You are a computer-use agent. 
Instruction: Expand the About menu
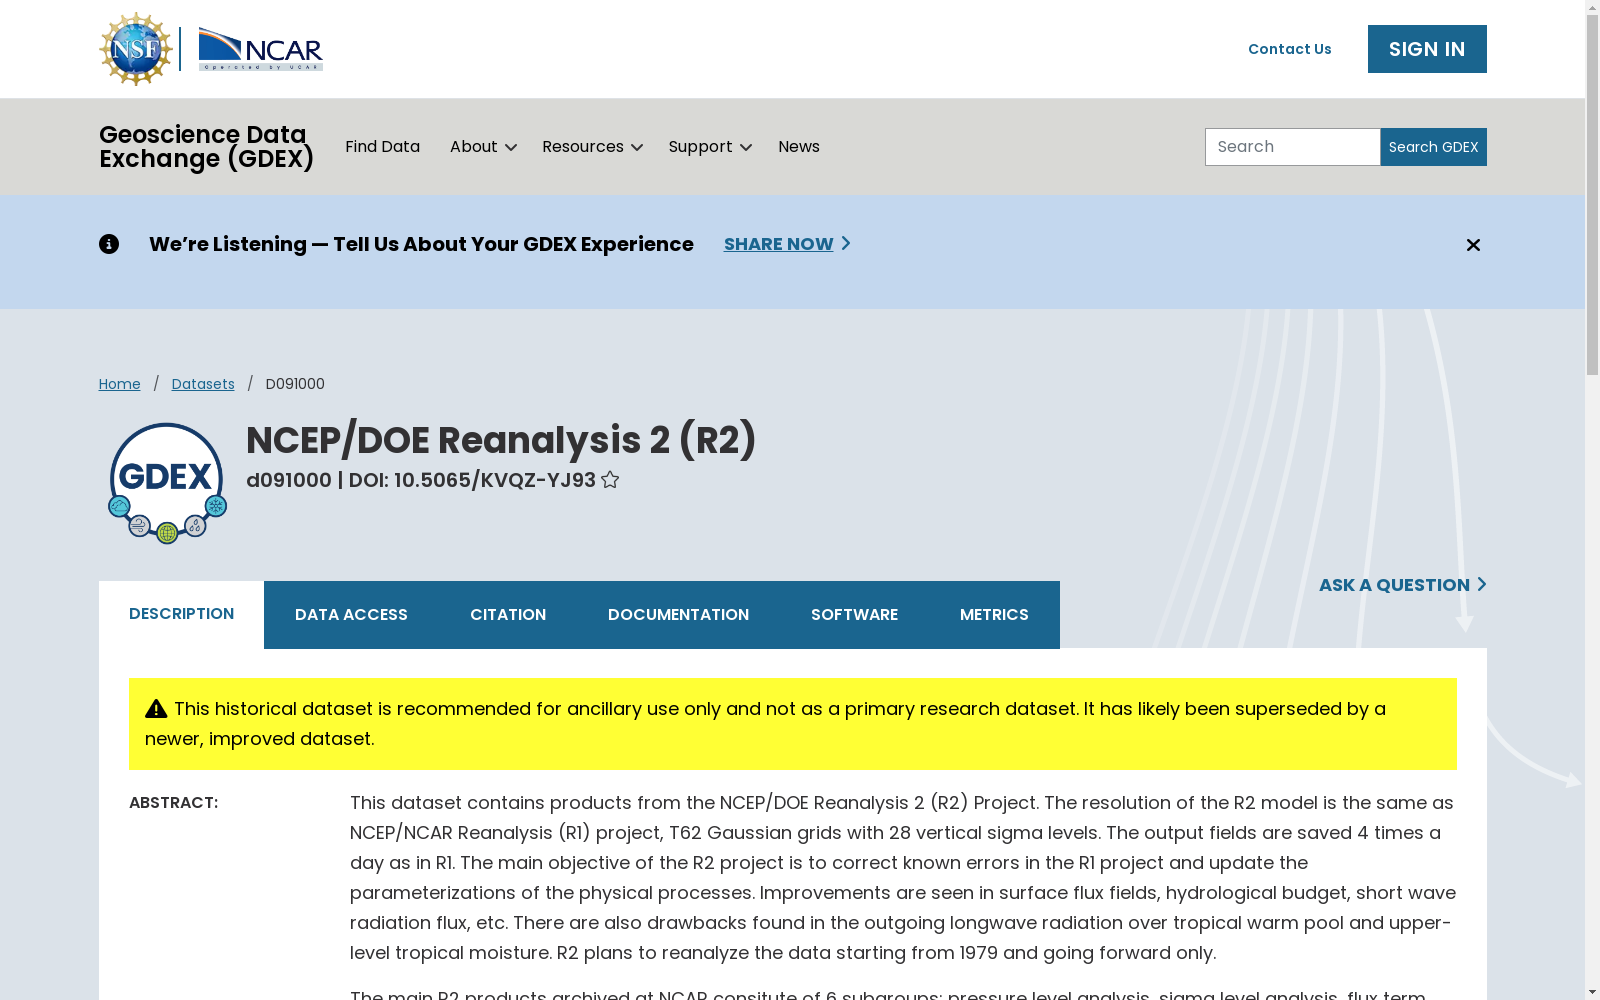(x=483, y=147)
